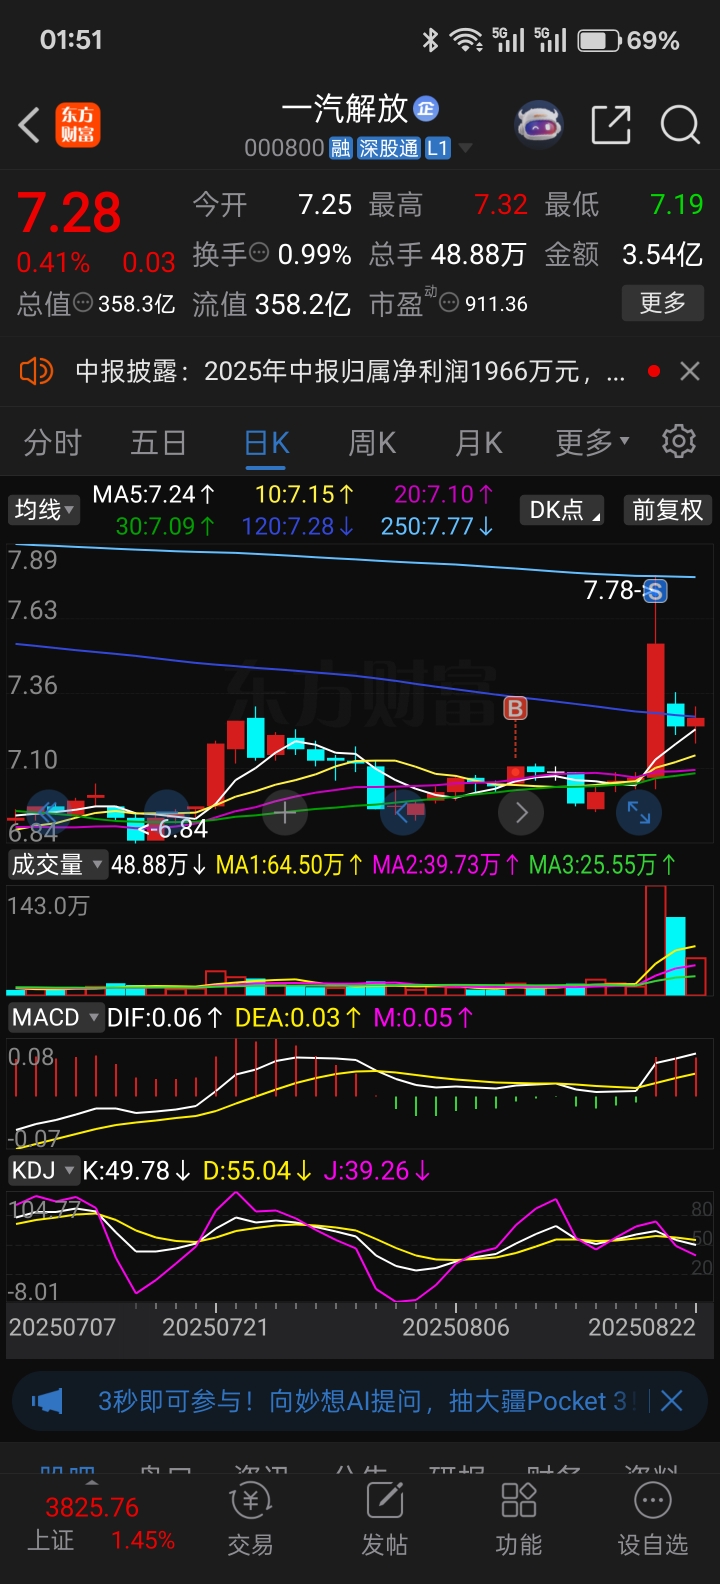The height and width of the screenshot is (1584, 720).
Task: Select the 日K chart tab
Action: [267, 443]
